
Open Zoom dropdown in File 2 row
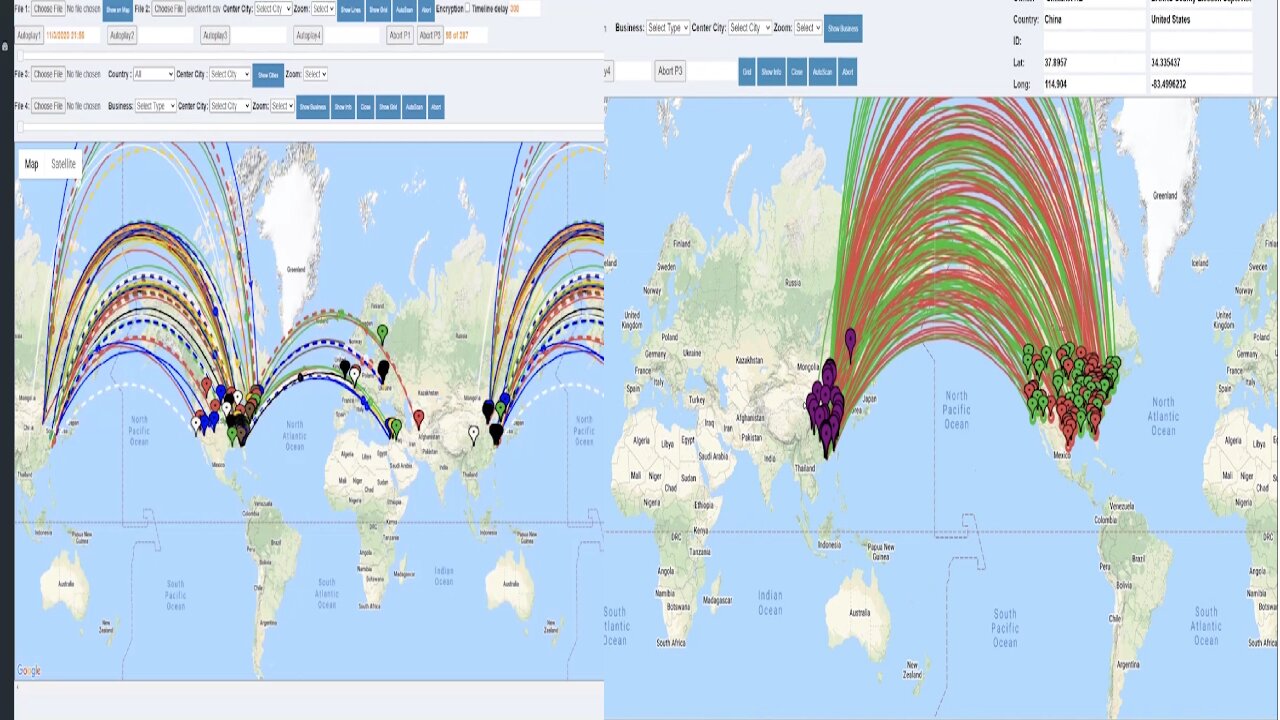tap(323, 9)
